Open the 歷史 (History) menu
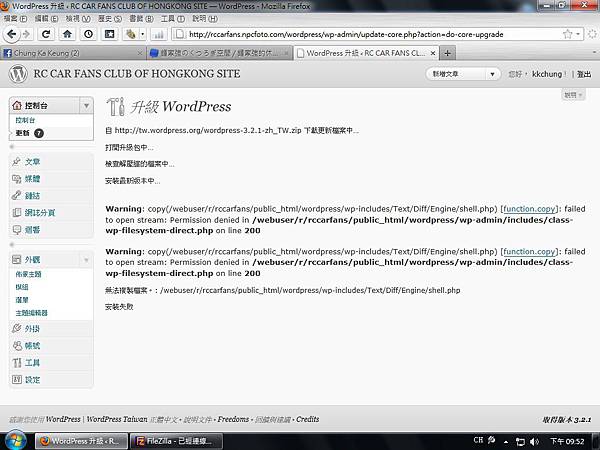The image size is (600, 450). 109,18
